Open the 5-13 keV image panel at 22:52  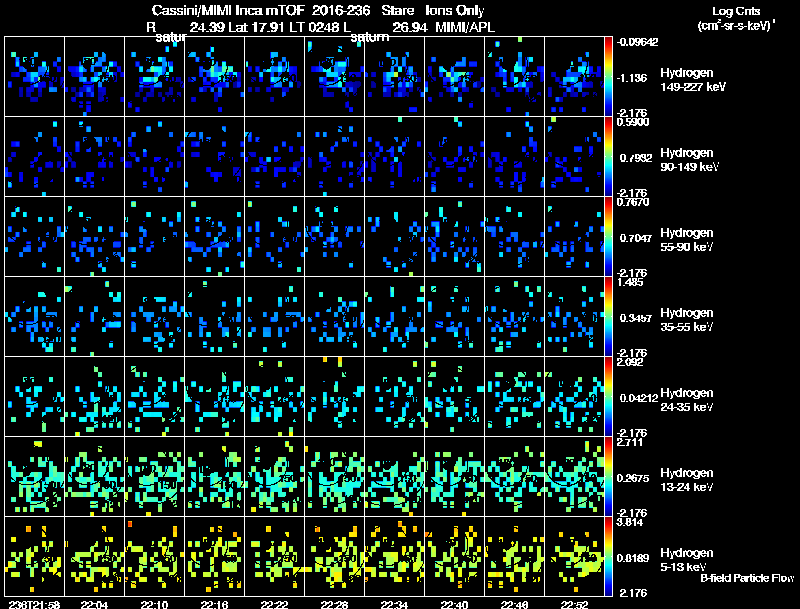[x=574, y=556]
